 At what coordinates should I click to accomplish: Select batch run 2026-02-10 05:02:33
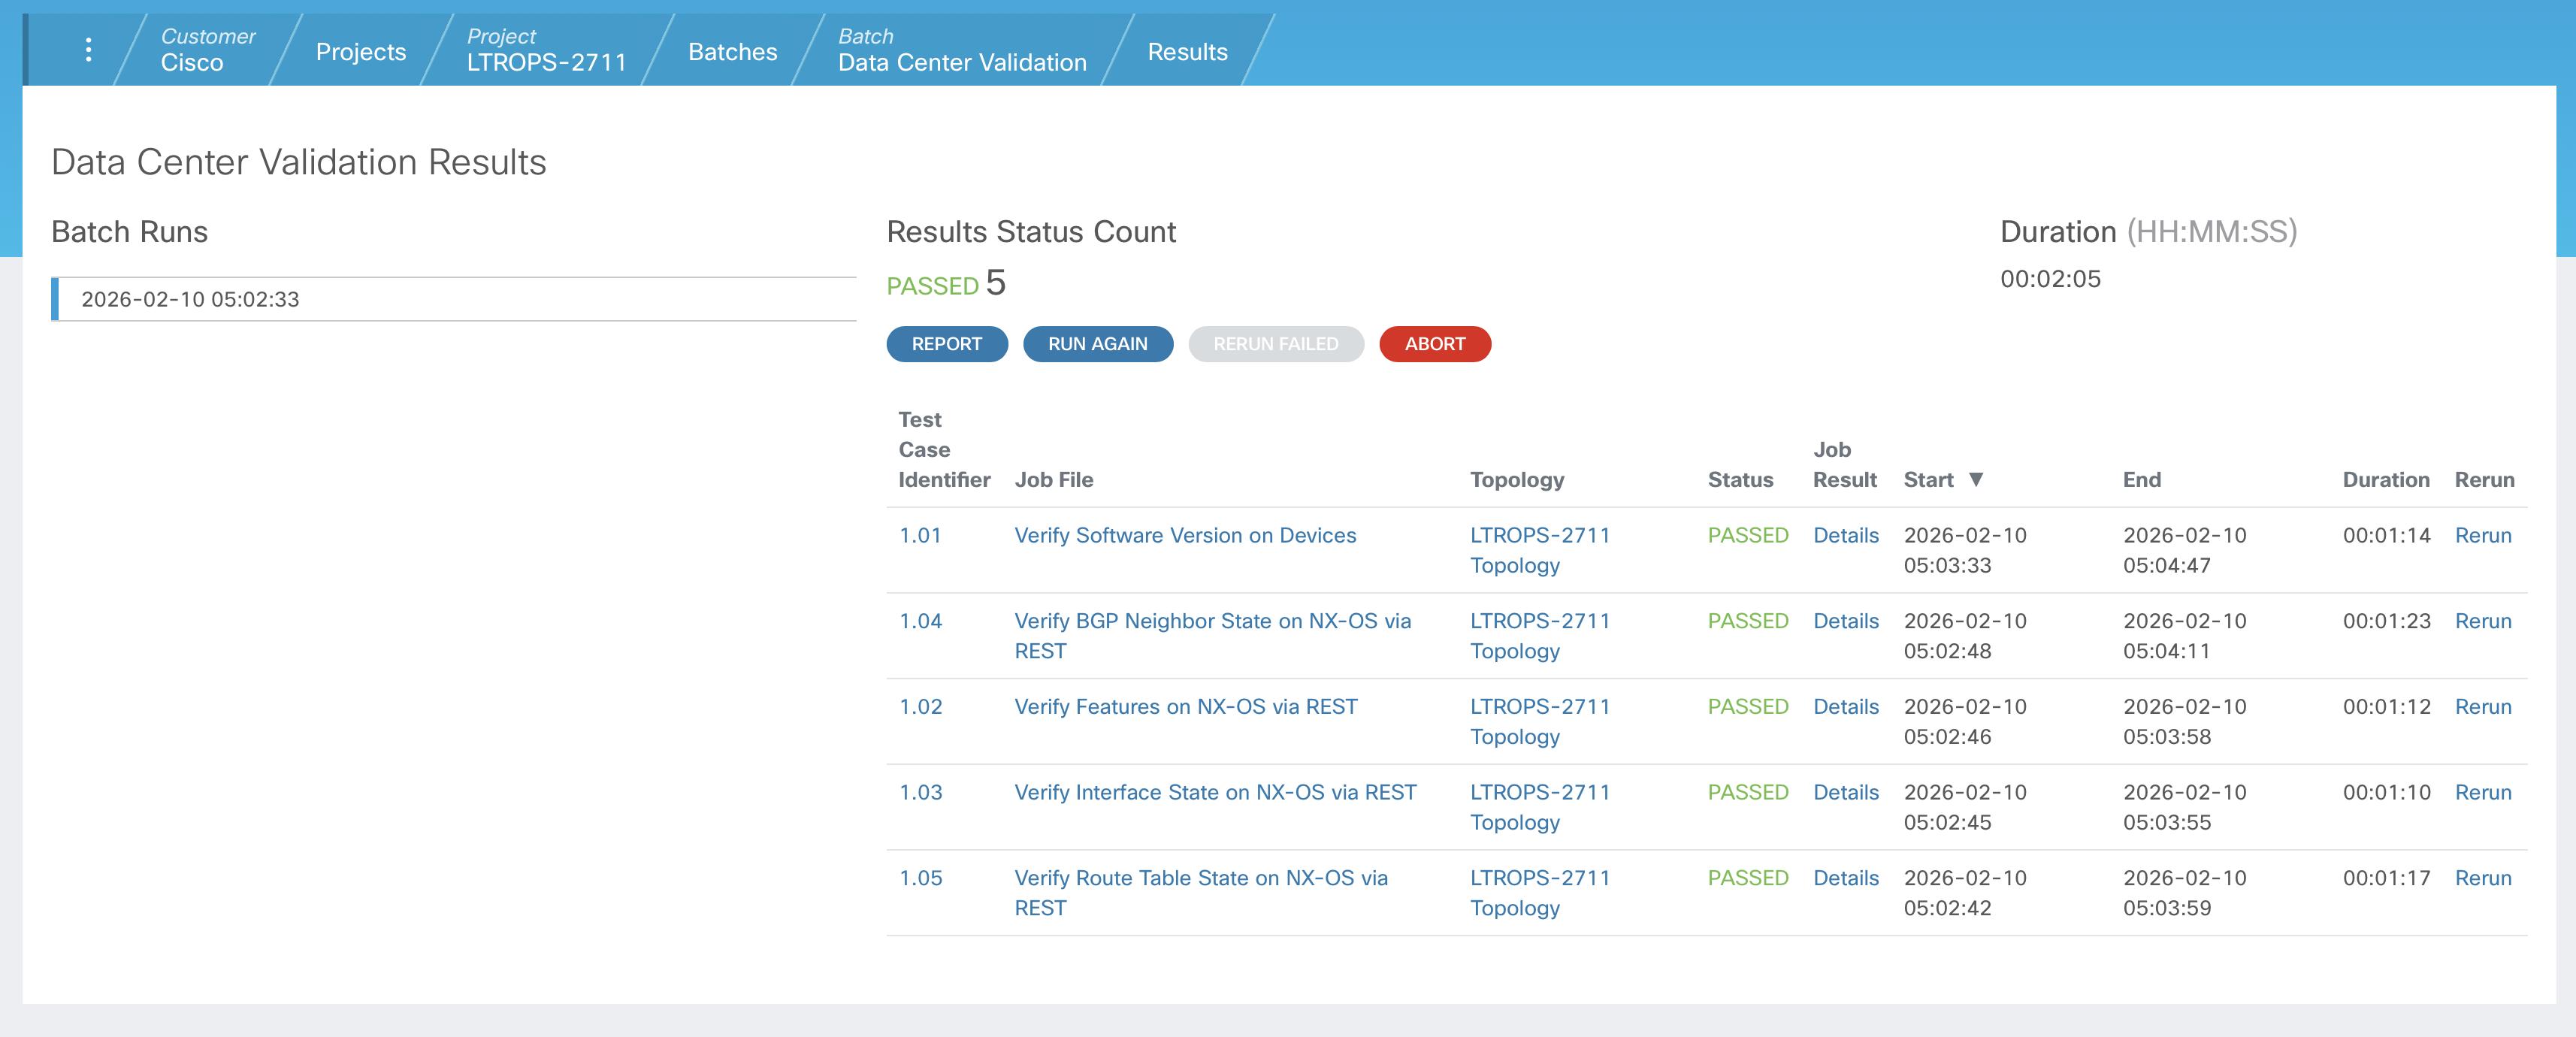tap(190, 299)
